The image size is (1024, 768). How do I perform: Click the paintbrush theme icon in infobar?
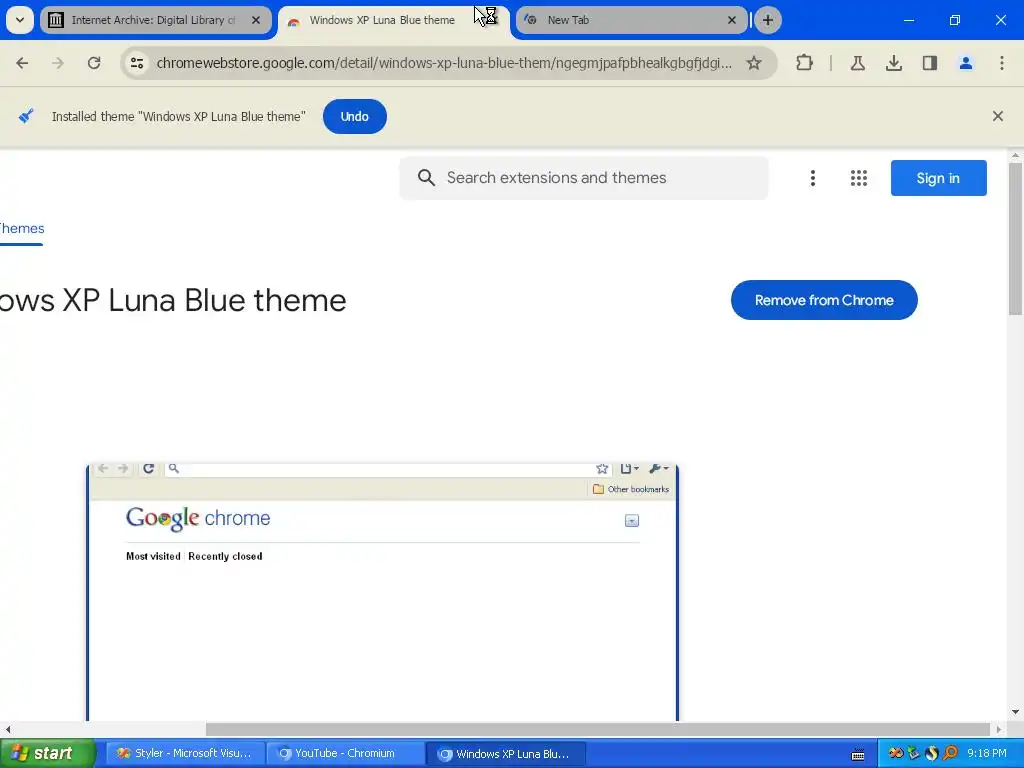coord(26,116)
